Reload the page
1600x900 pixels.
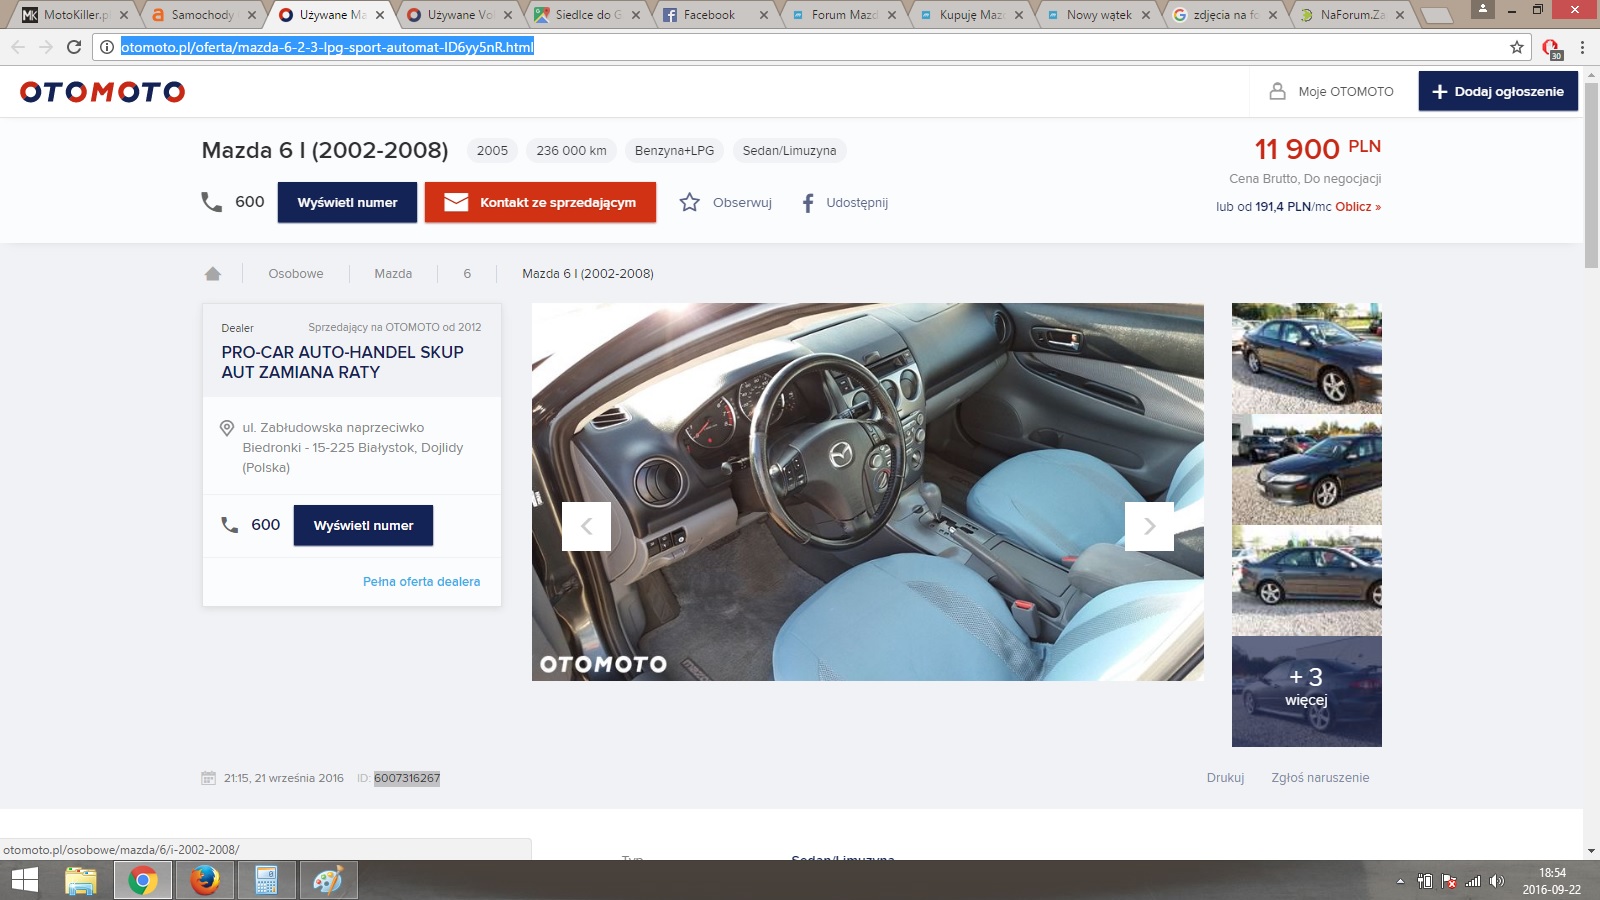click(73, 47)
